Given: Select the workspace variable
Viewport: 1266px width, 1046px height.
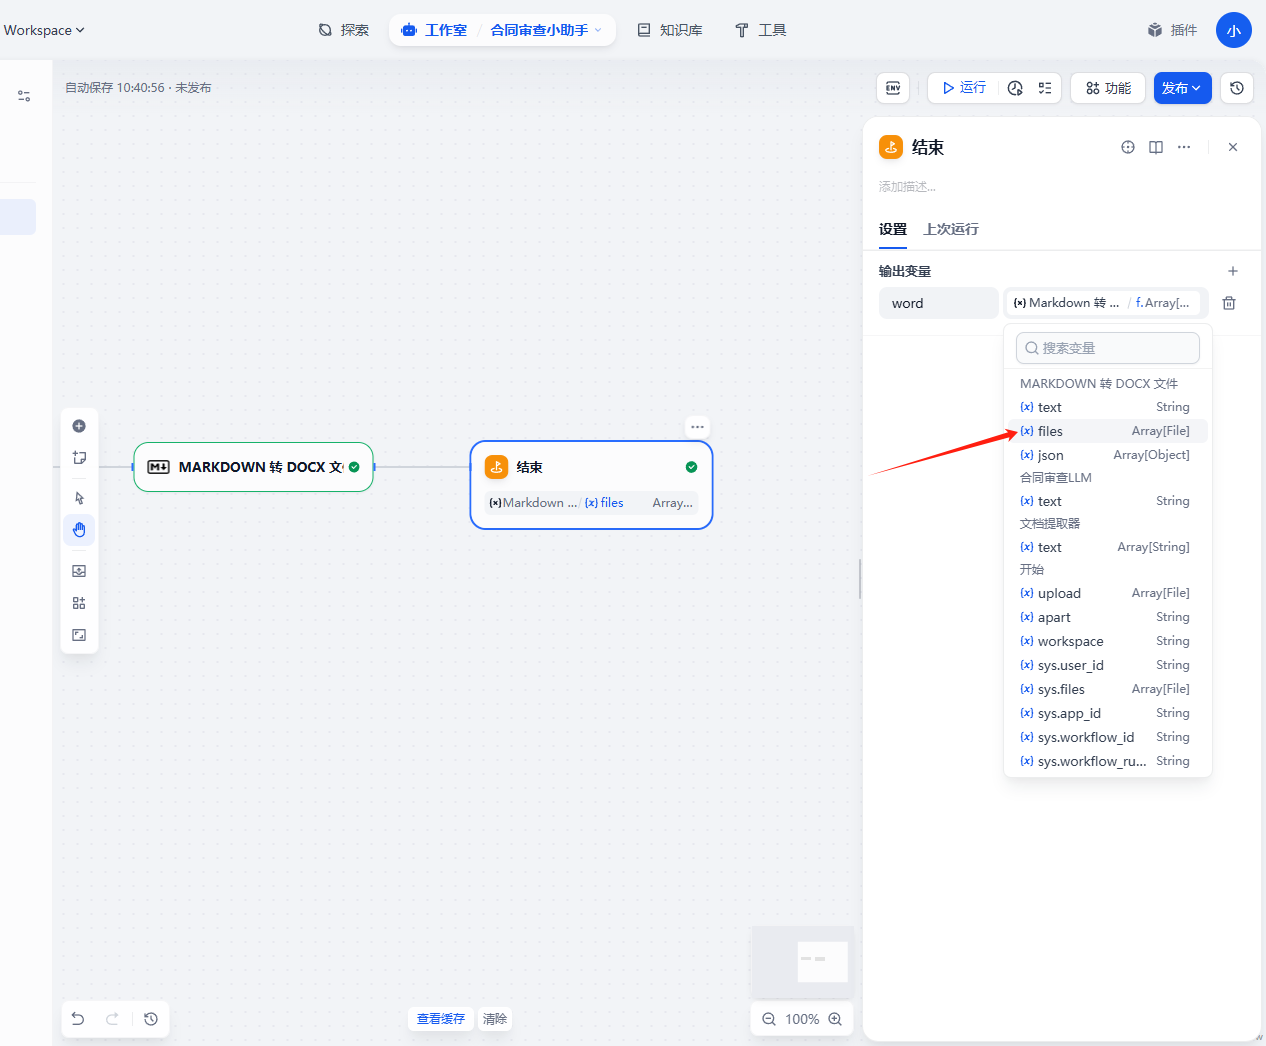Looking at the screenshot, I should (x=1108, y=641).
